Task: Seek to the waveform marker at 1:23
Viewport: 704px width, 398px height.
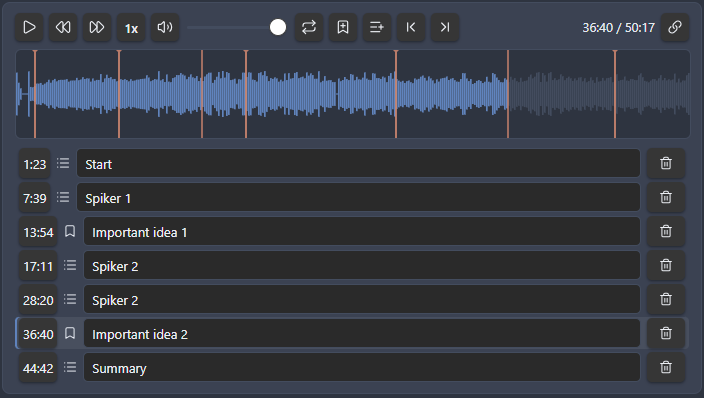Action: [35, 94]
